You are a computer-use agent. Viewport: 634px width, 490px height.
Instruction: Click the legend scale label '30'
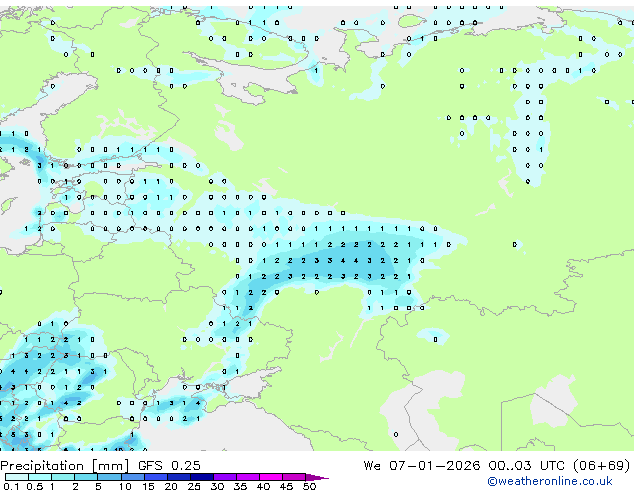(217, 486)
